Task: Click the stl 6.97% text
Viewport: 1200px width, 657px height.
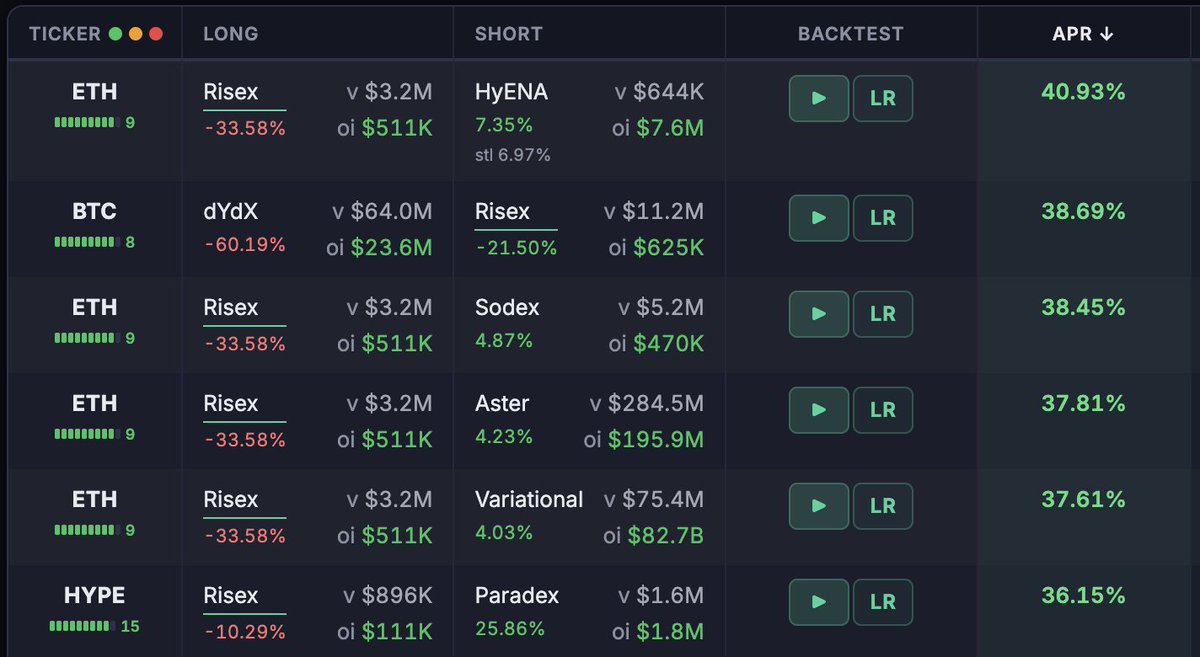Action: click(513, 155)
